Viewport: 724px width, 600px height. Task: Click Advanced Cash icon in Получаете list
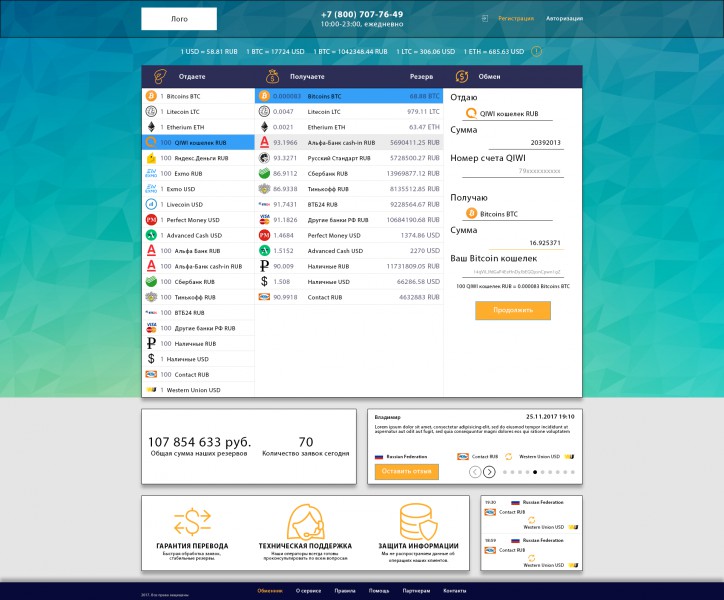coord(264,250)
